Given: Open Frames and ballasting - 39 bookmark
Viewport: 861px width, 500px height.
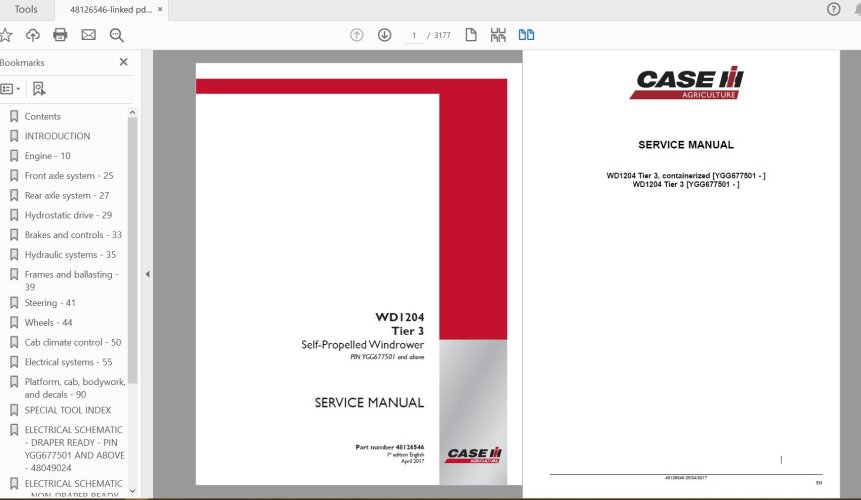Looking at the screenshot, I should coord(71,280).
